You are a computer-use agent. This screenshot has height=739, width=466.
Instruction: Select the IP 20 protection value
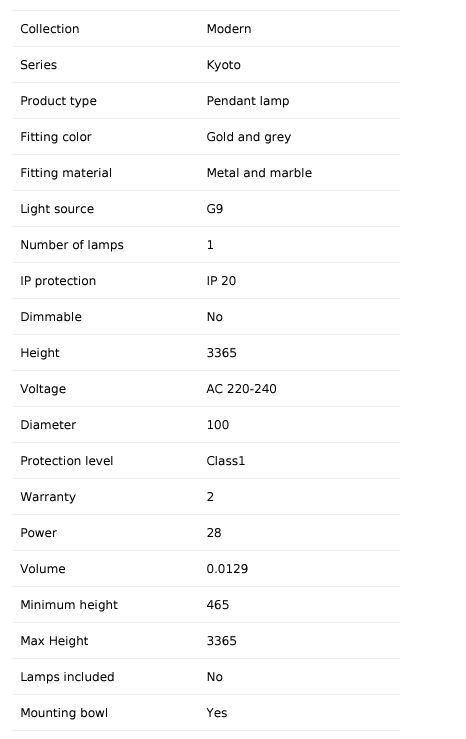(221, 281)
